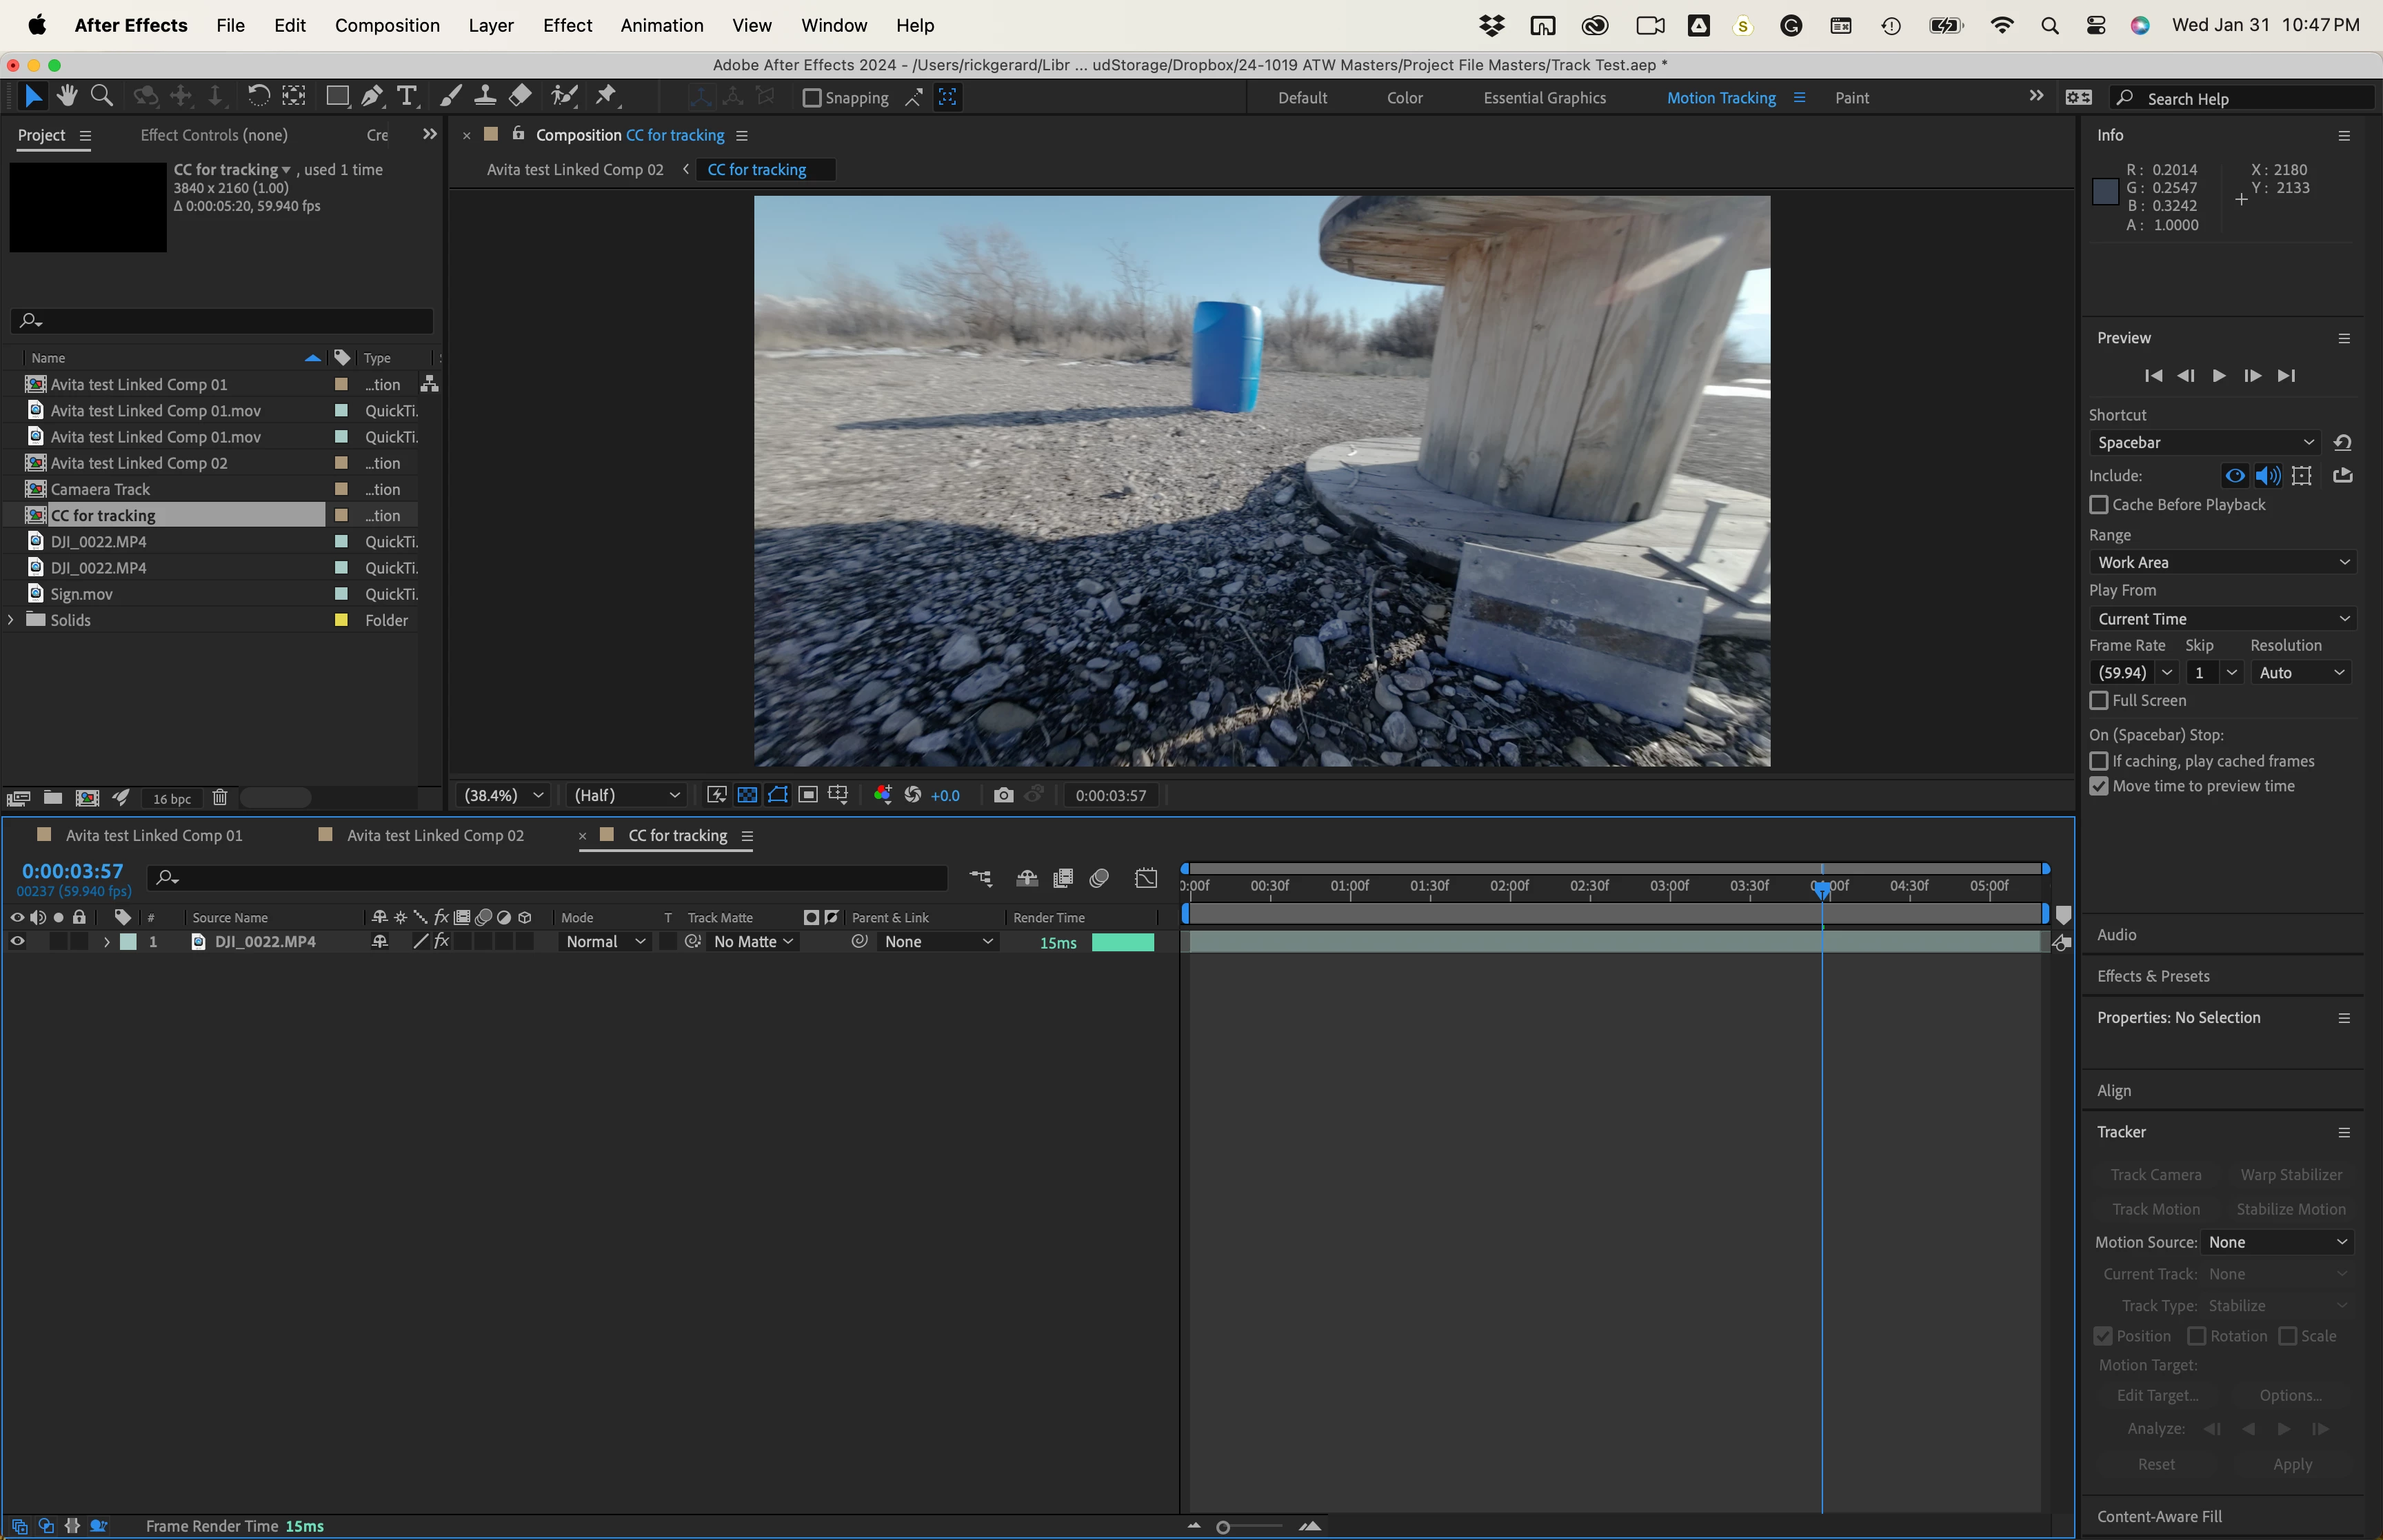2383x1540 pixels.
Task: Select the Clone Stamp tool
Action: tap(485, 97)
